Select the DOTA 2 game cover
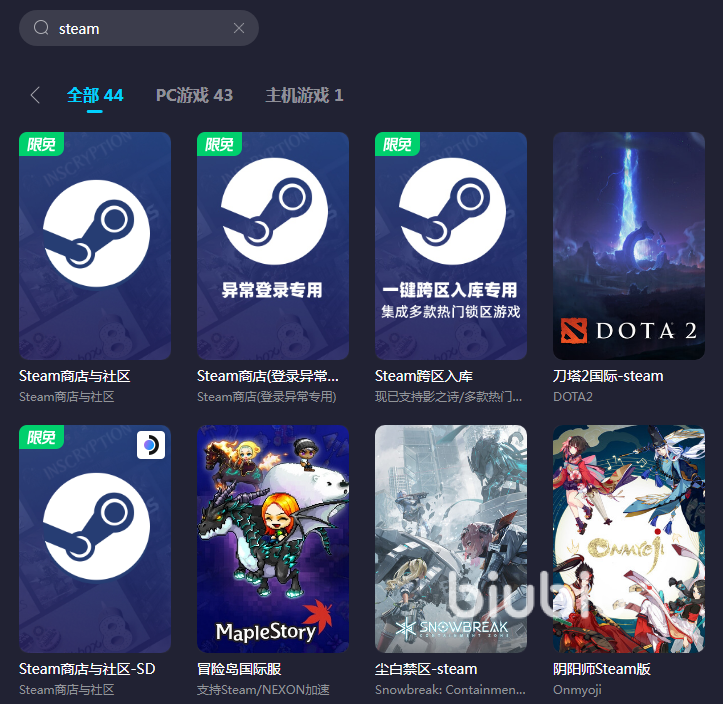This screenshot has width=723, height=704. pos(629,245)
